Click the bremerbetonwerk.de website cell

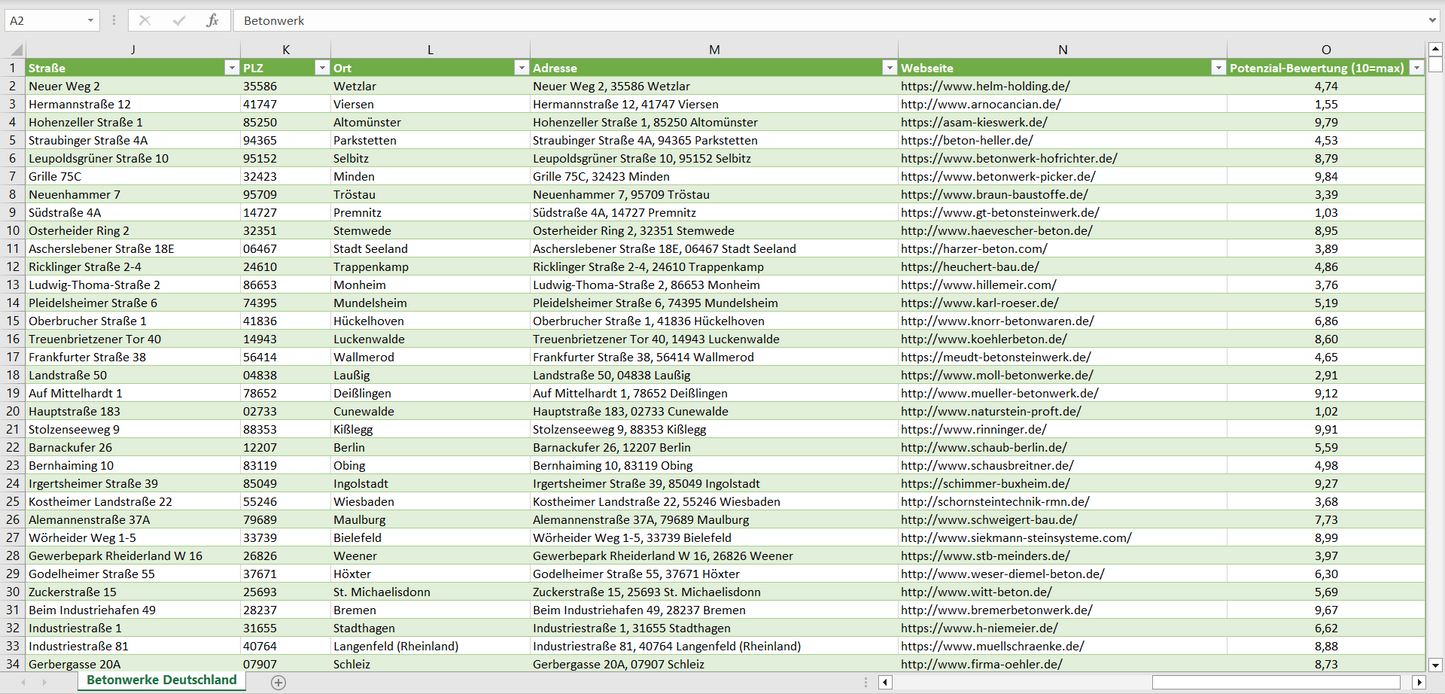[996, 610]
